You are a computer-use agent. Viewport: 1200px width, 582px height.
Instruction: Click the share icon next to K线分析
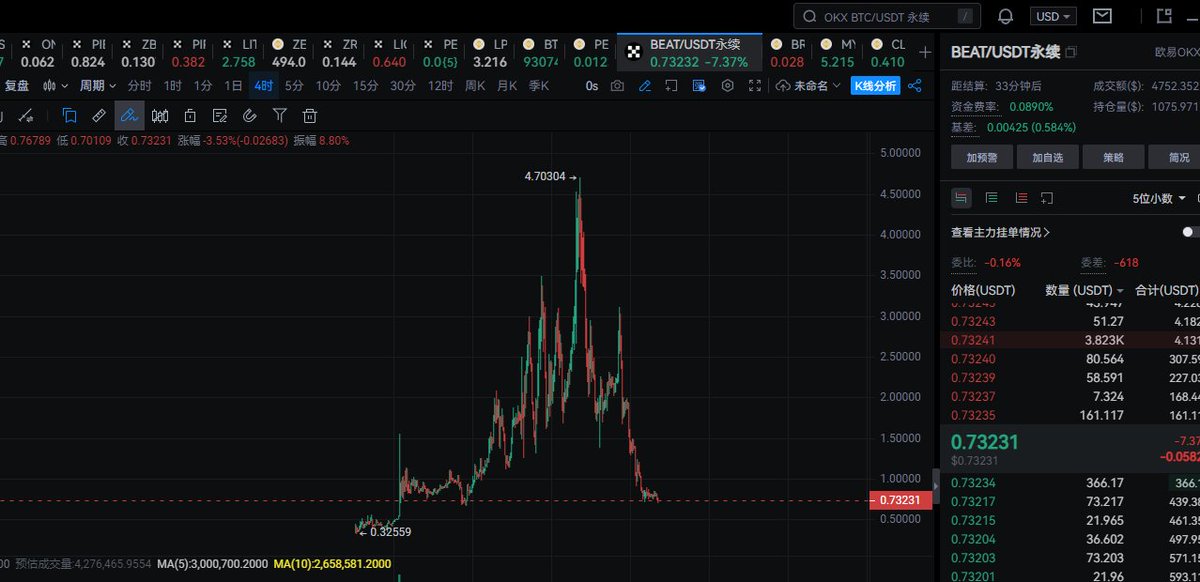[x=914, y=86]
